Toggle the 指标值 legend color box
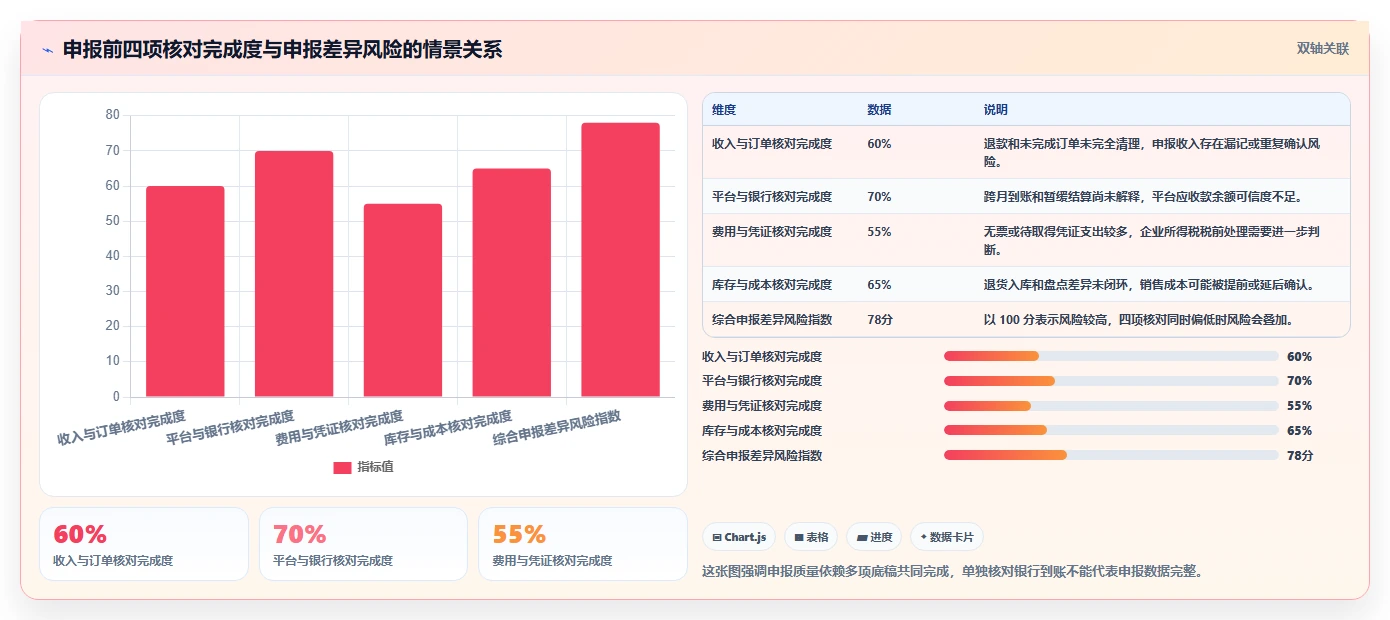 point(342,467)
